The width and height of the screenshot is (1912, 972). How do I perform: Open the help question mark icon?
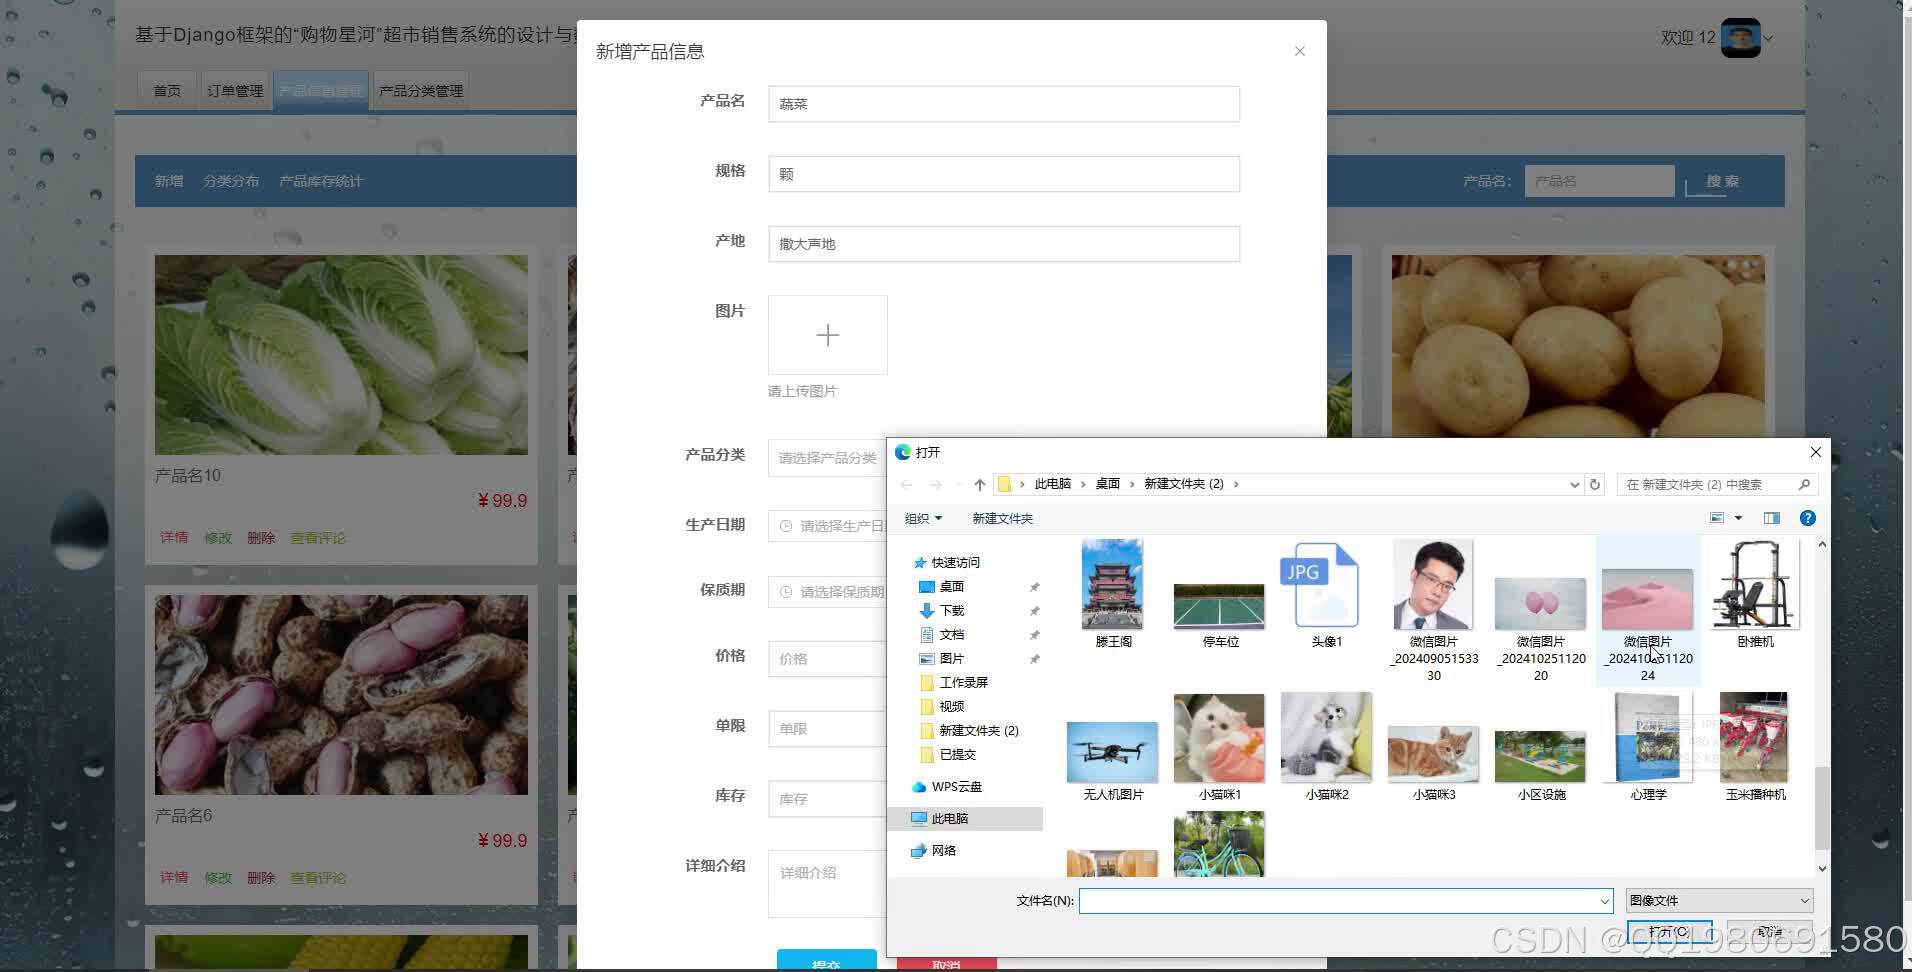coord(1807,518)
